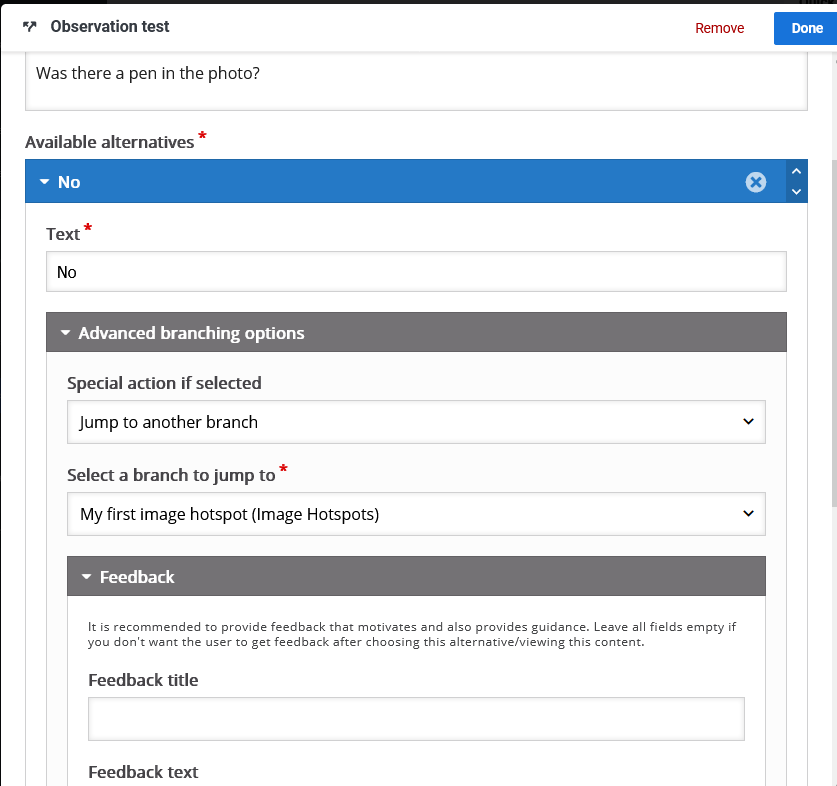Click the 'Special action if selected' label
The width and height of the screenshot is (837, 786).
pyautogui.click(x=164, y=383)
